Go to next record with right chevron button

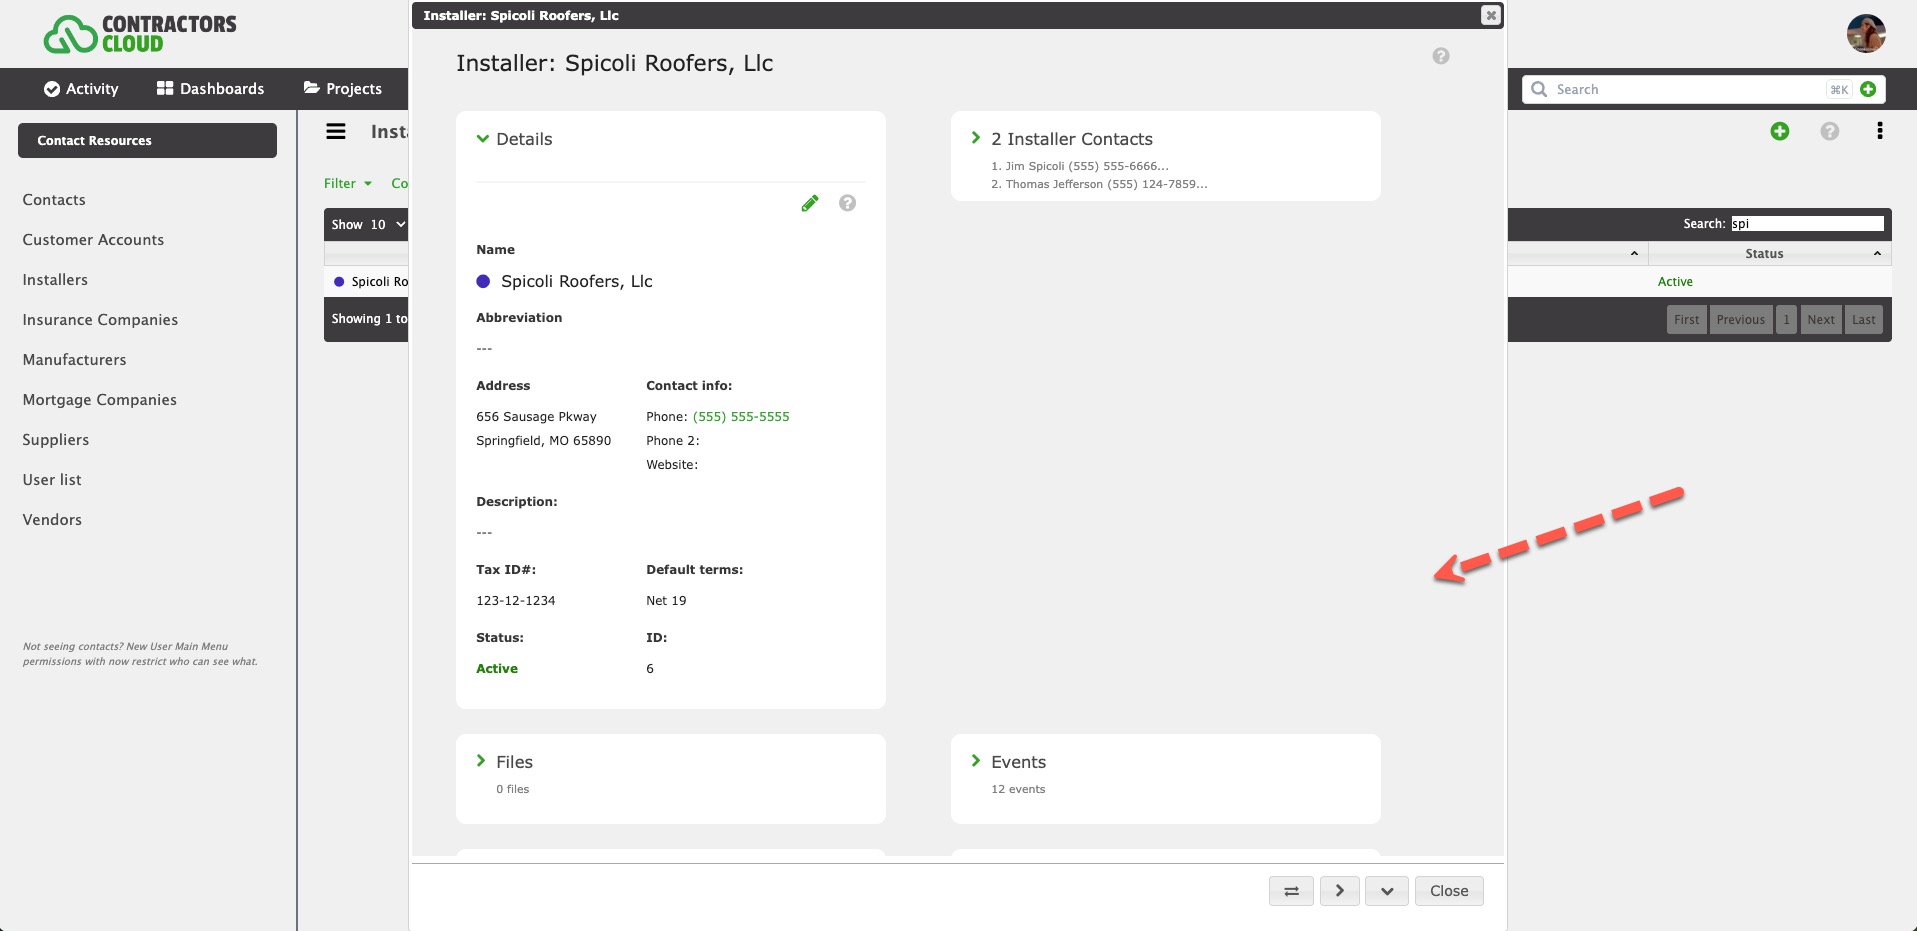1339,891
